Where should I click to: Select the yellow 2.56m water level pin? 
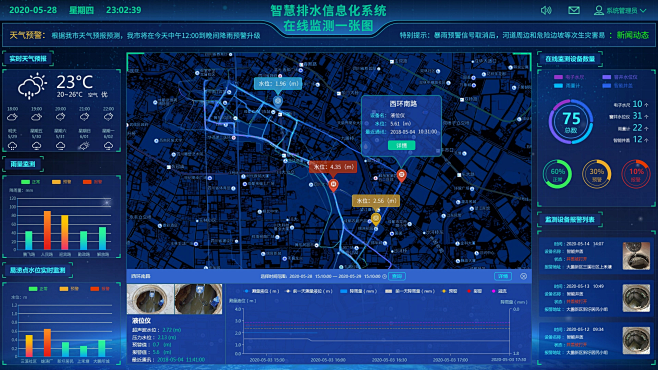click(376, 219)
